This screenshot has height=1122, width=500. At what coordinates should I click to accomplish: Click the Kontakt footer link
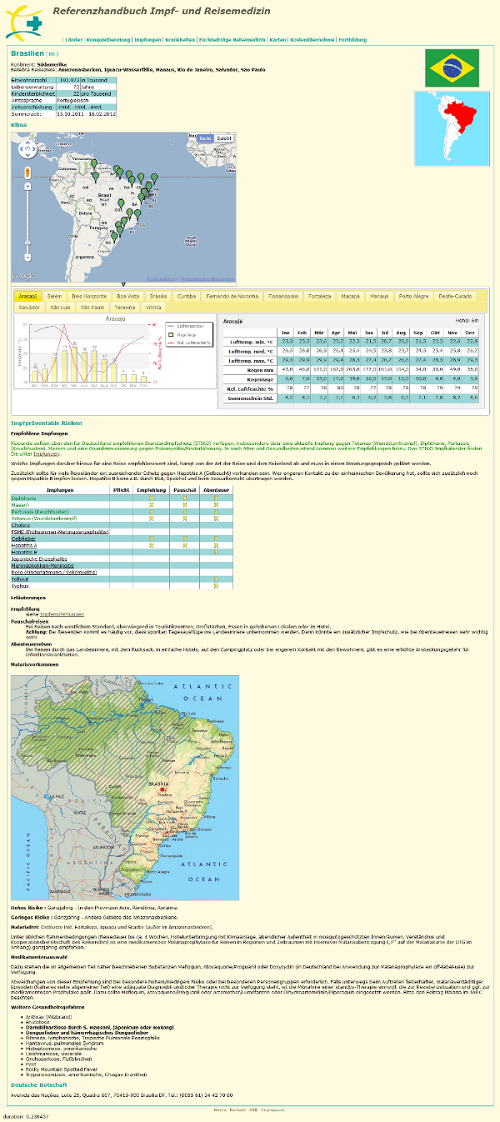coord(236,1108)
